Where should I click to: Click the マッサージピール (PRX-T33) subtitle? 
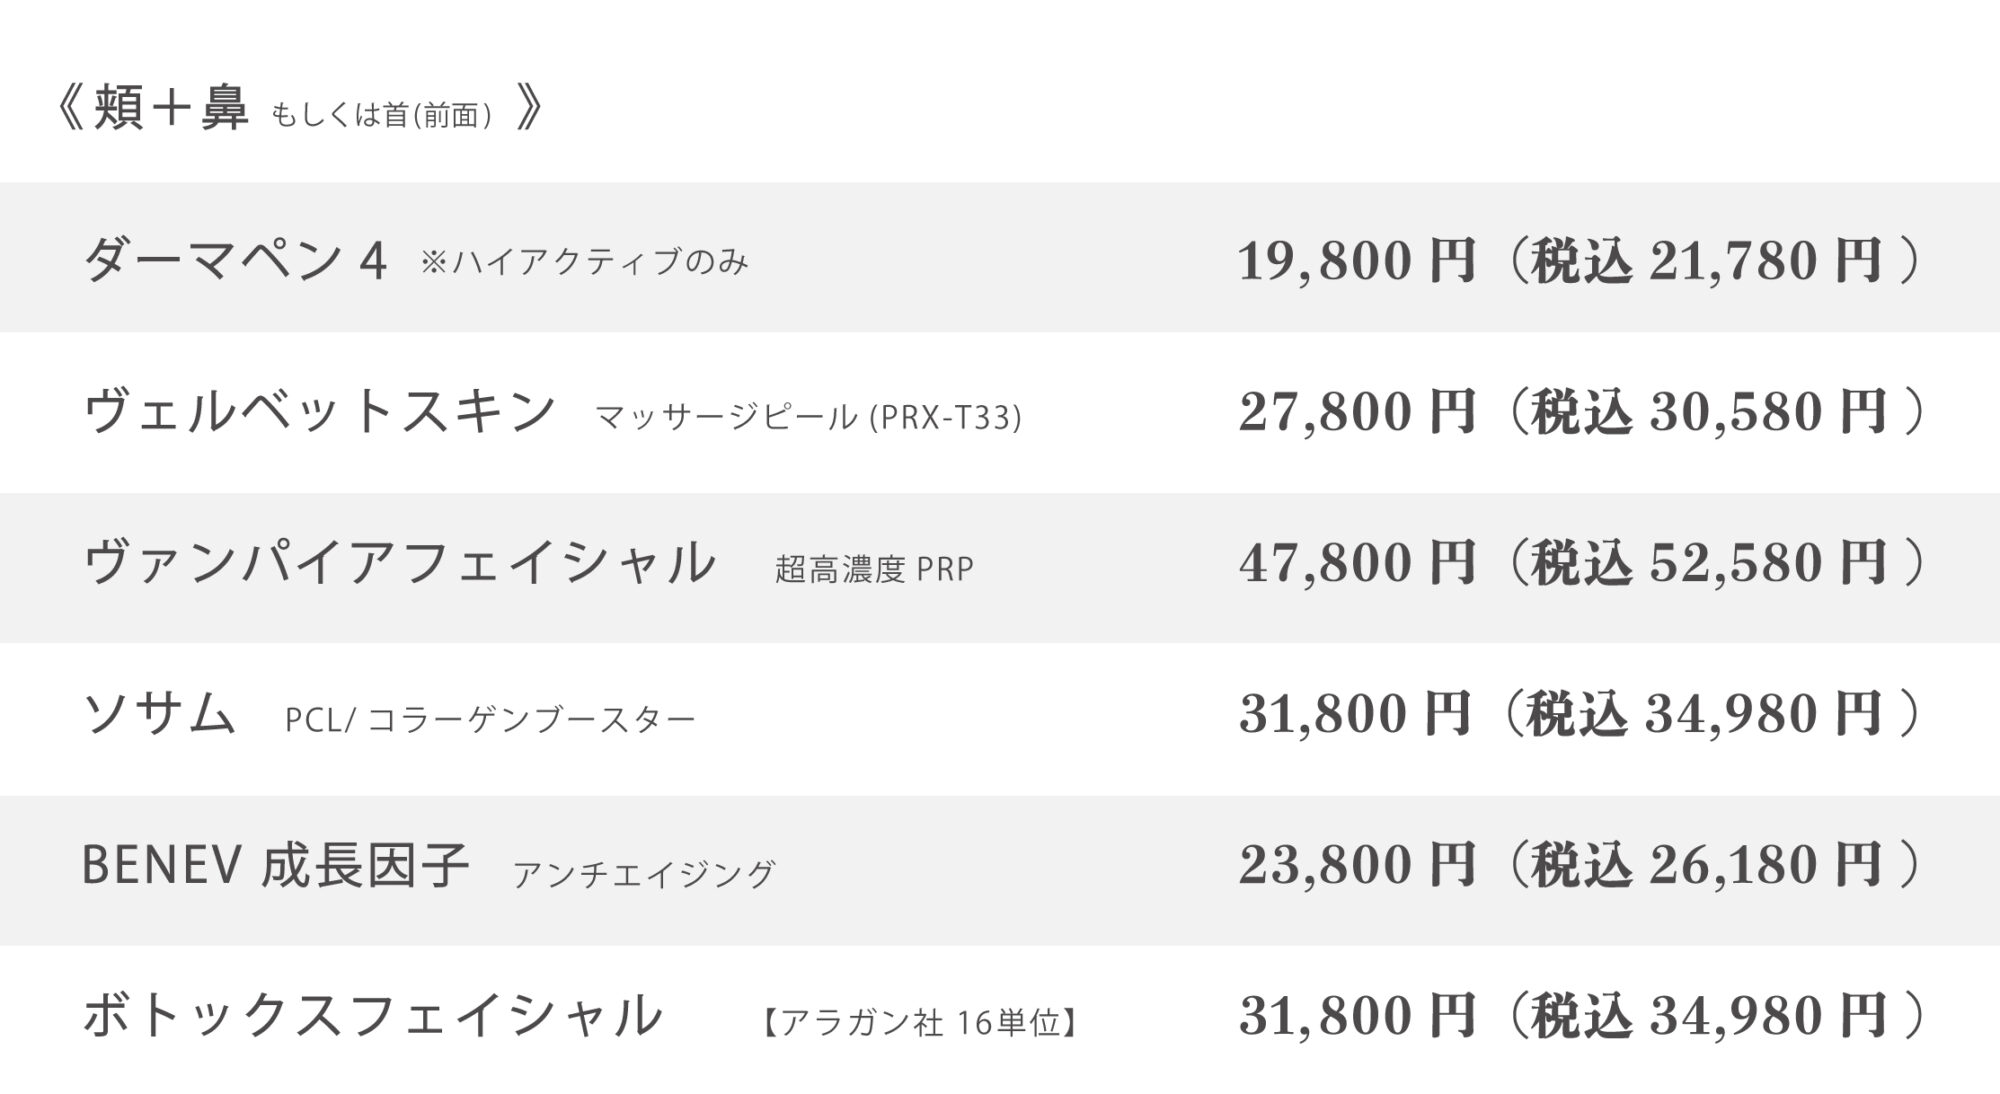(x=809, y=417)
